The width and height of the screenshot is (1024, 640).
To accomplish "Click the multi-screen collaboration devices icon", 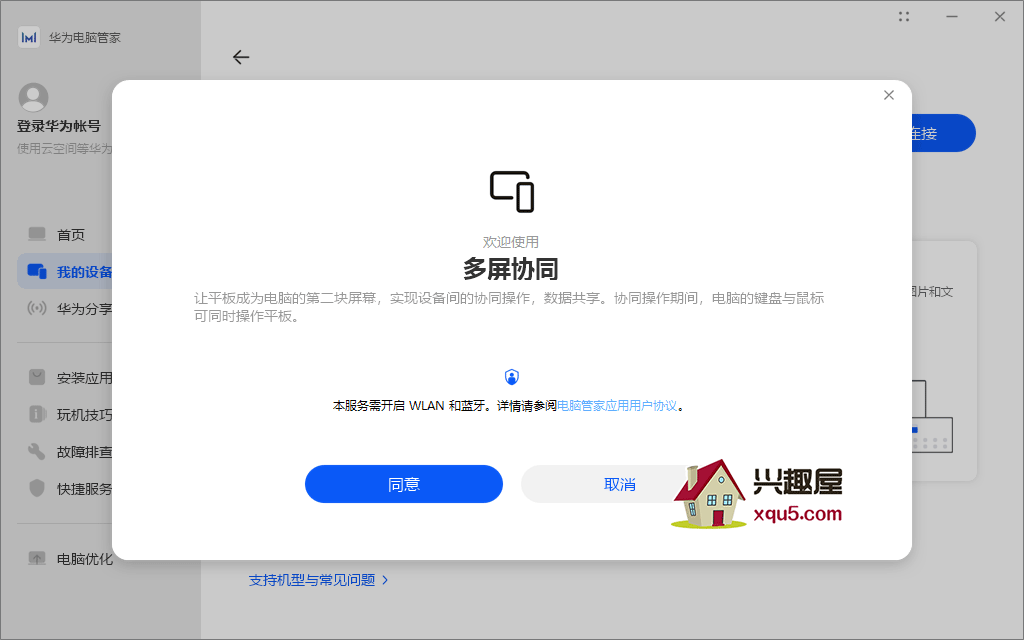I will pos(512,191).
